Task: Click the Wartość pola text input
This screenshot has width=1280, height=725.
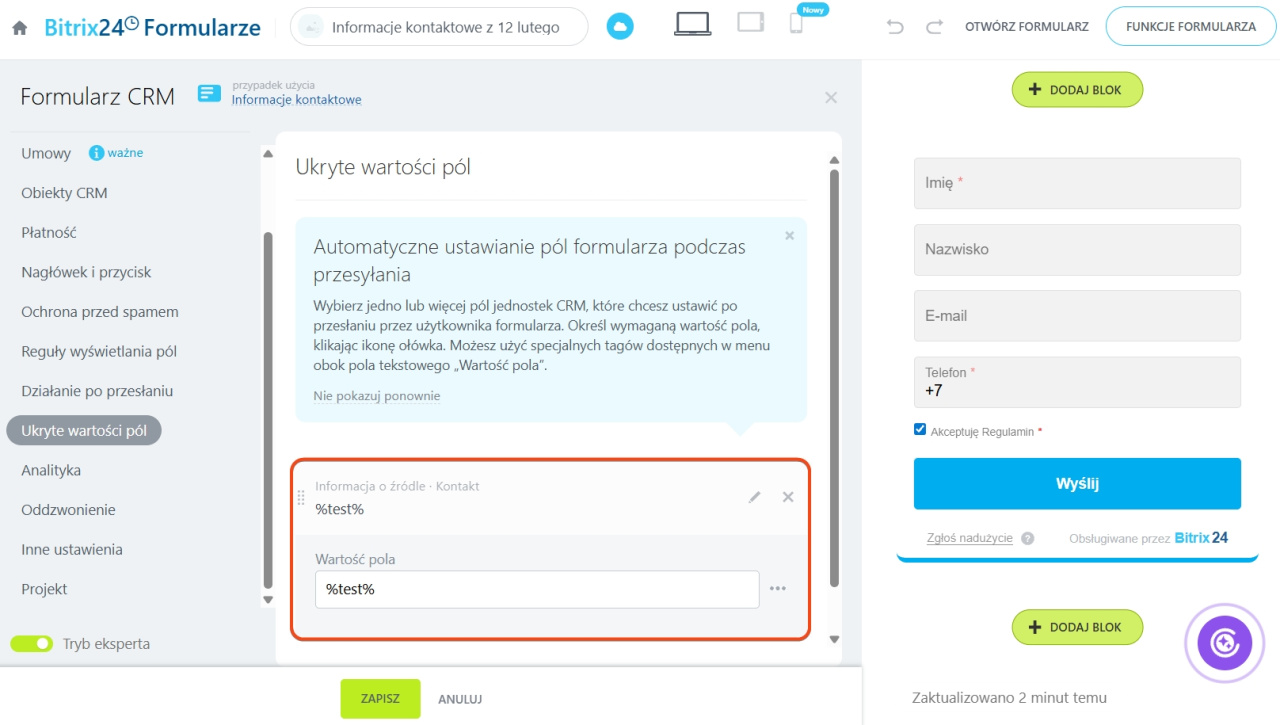Action: tap(537, 589)
